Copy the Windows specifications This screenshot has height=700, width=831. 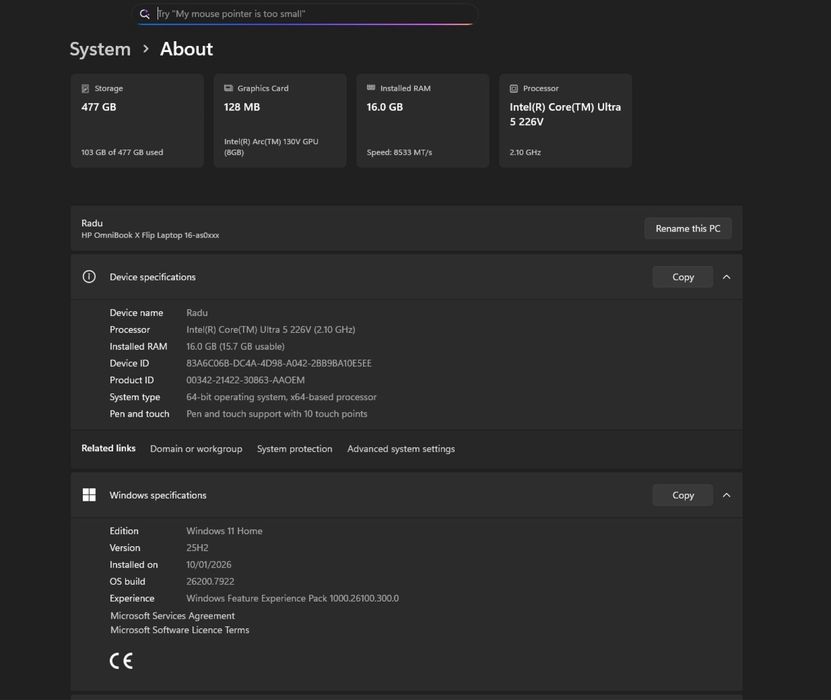click(683, 495)
